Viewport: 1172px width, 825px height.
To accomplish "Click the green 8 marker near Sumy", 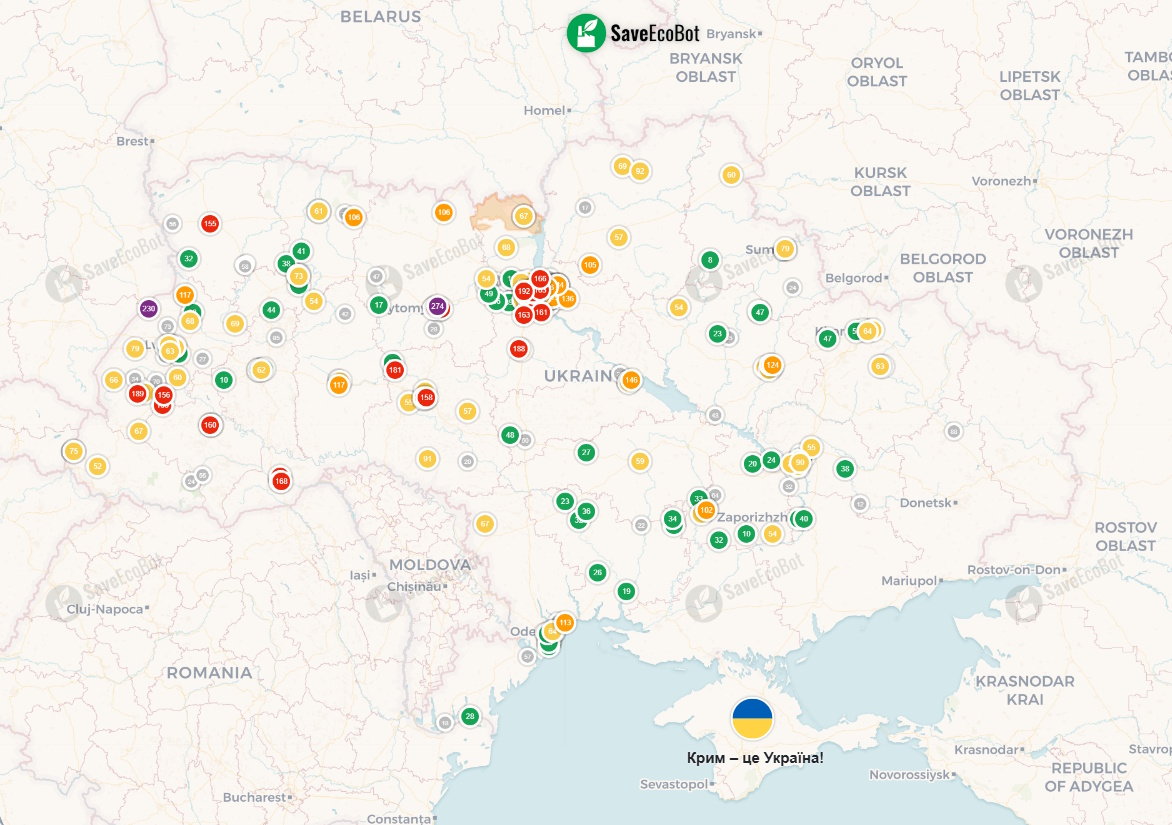I will (x=710, y=260).
